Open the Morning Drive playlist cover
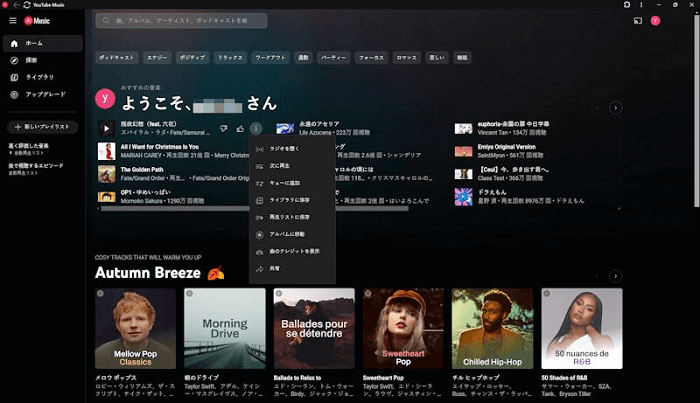Viewport: 700px width, 403px height. point(225,328)
